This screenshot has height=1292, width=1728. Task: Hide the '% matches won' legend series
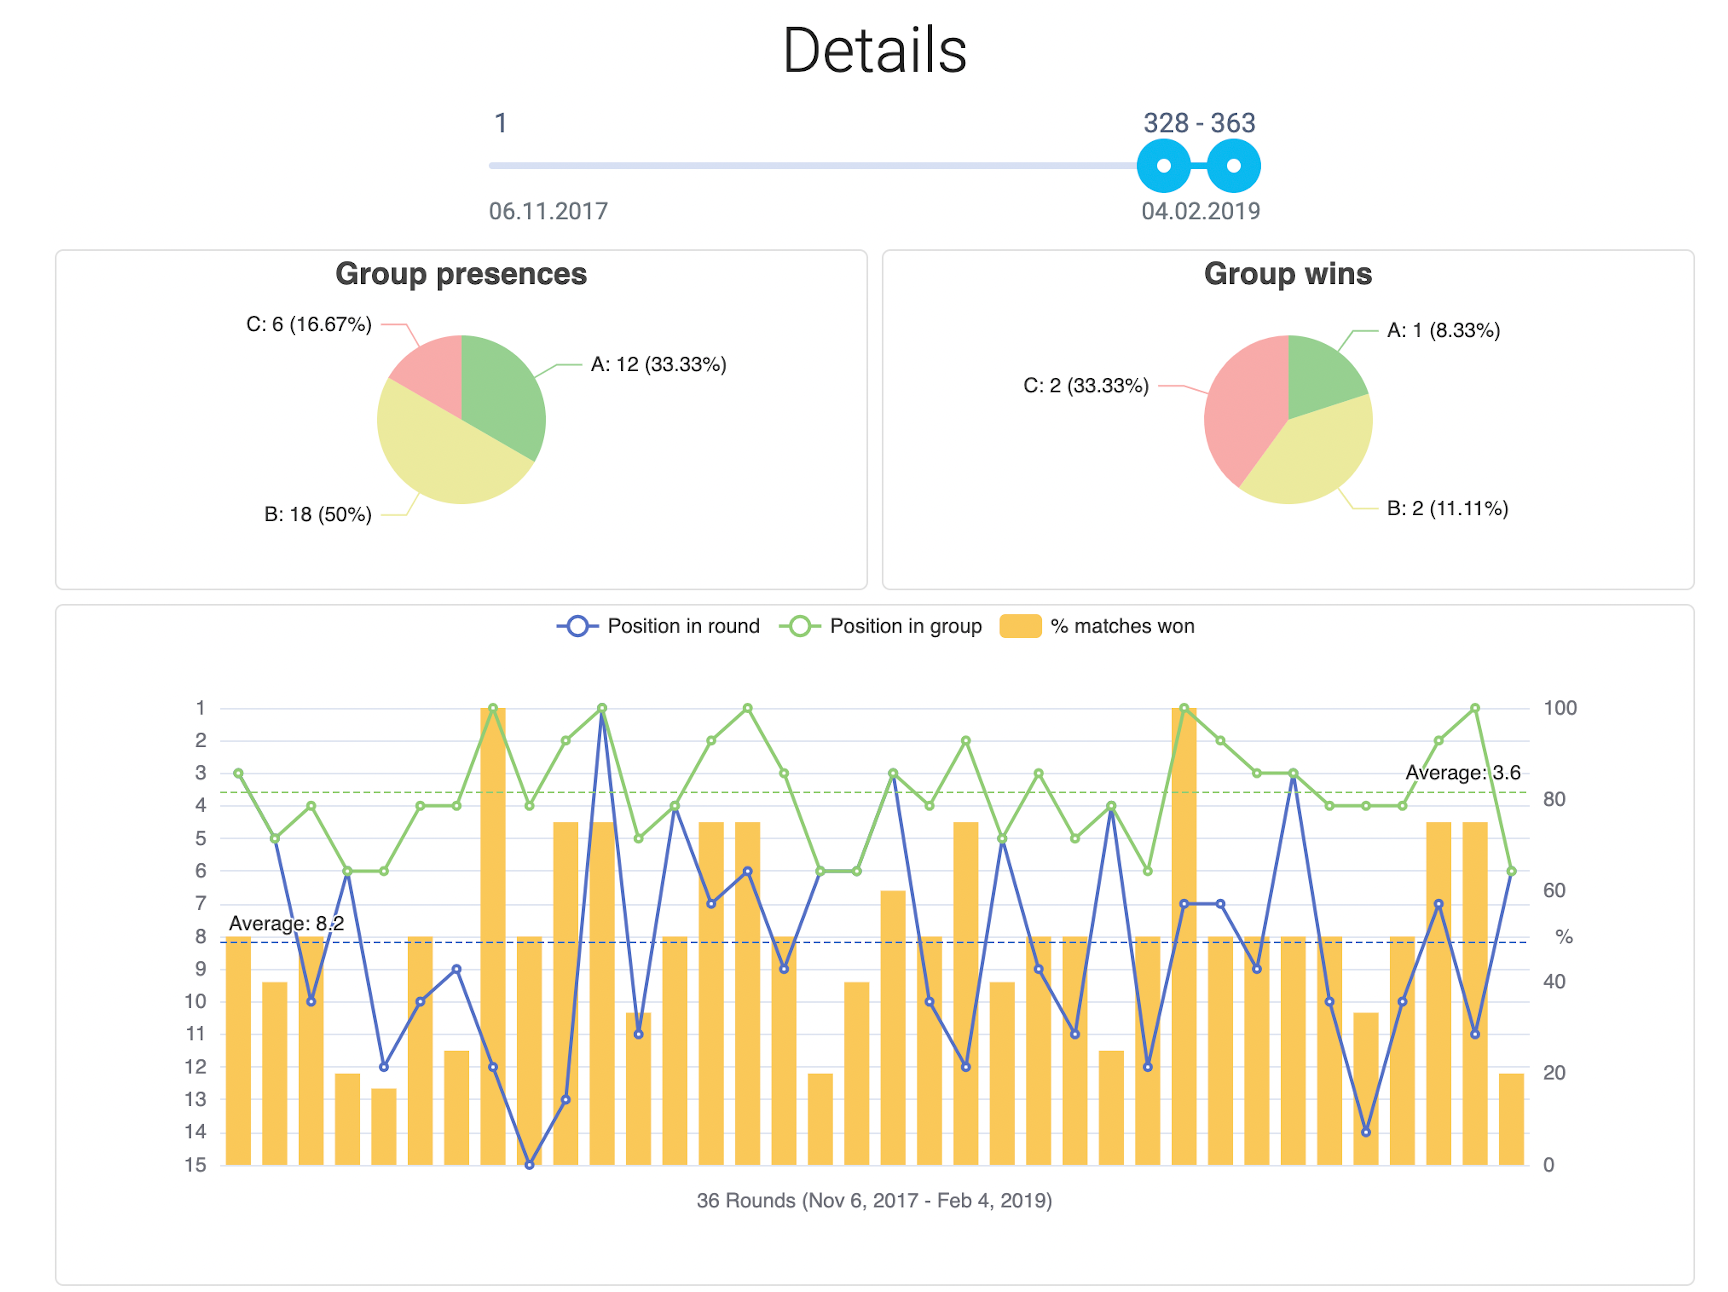(x=1121, y=626)
